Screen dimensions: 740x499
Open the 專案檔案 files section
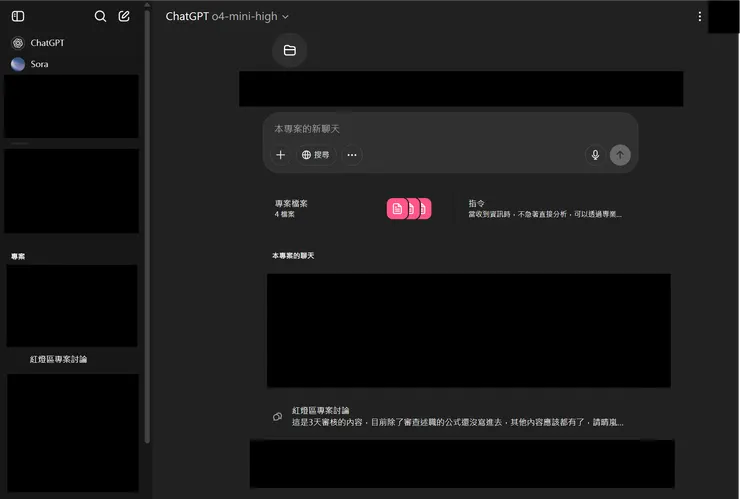(x=354, y=208)
